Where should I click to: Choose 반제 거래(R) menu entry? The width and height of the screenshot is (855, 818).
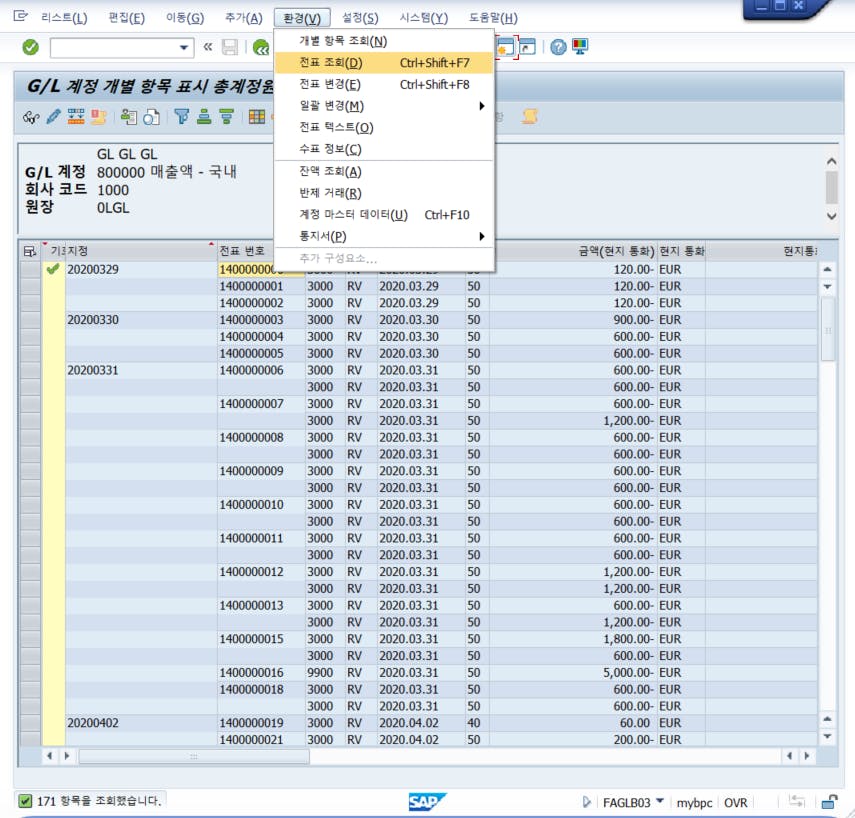point(384,193)
